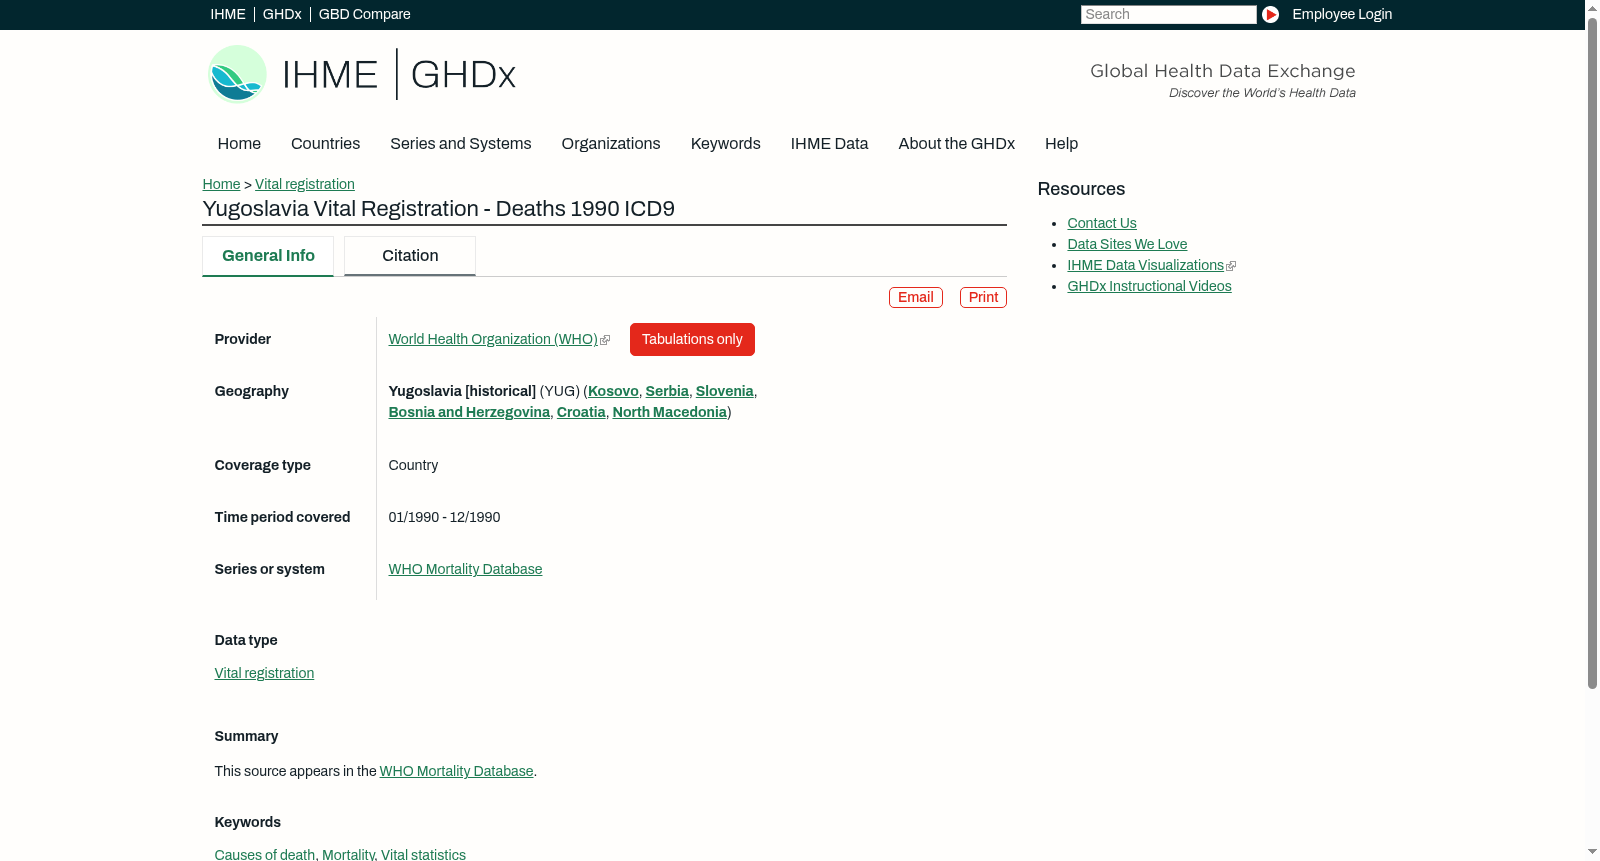
Task: Click the time period text 01/1990 - 12/1990
Action: 444,518
